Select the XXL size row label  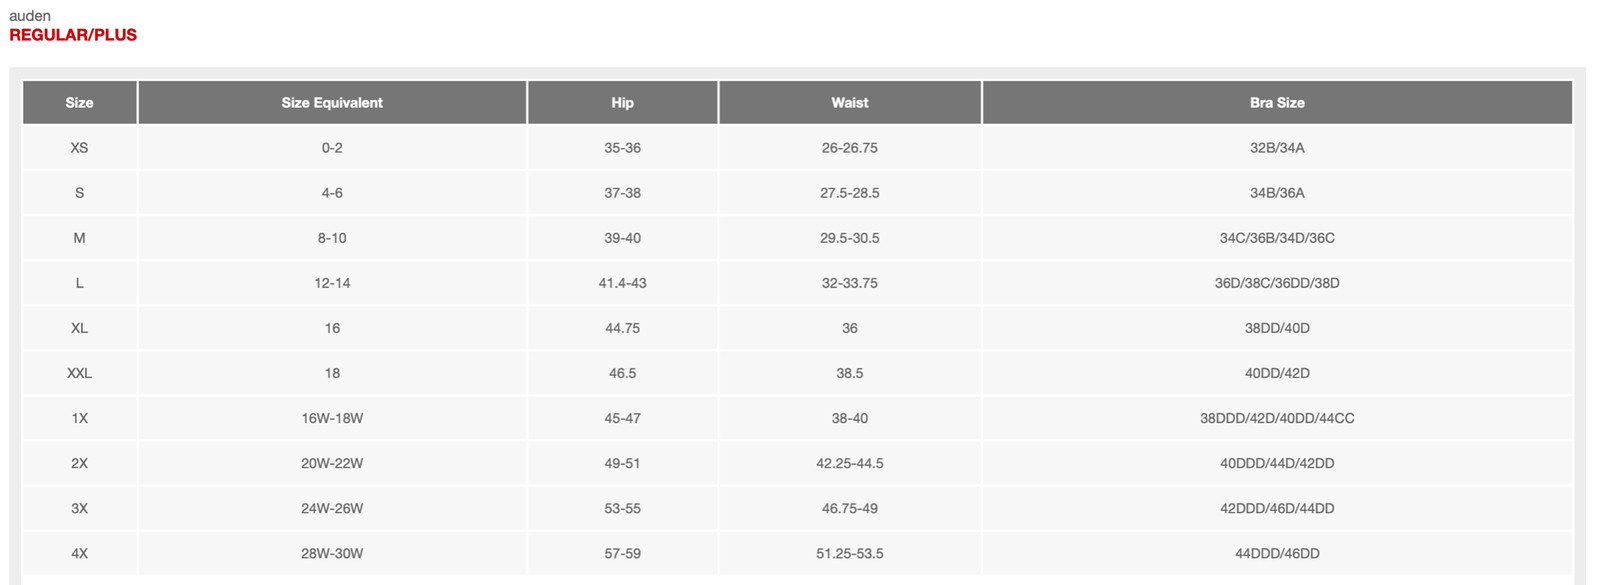[x=80, y=373]
